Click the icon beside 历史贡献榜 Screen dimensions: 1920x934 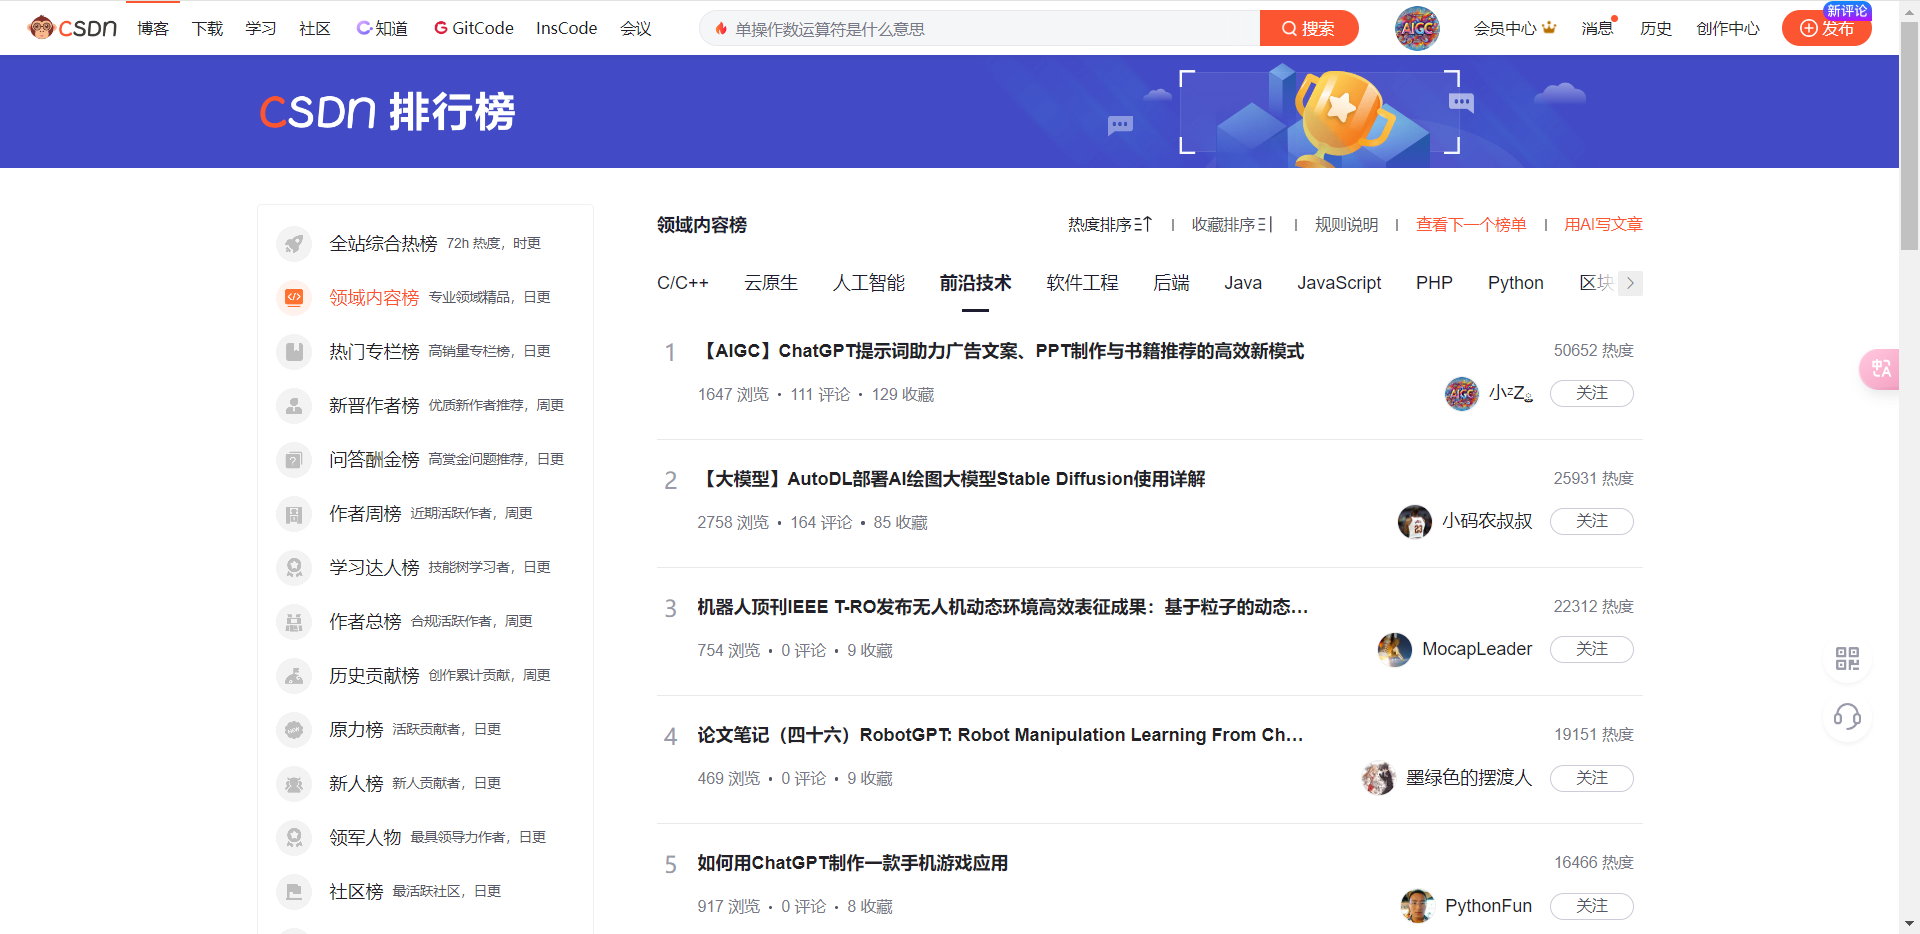[294, 675]
